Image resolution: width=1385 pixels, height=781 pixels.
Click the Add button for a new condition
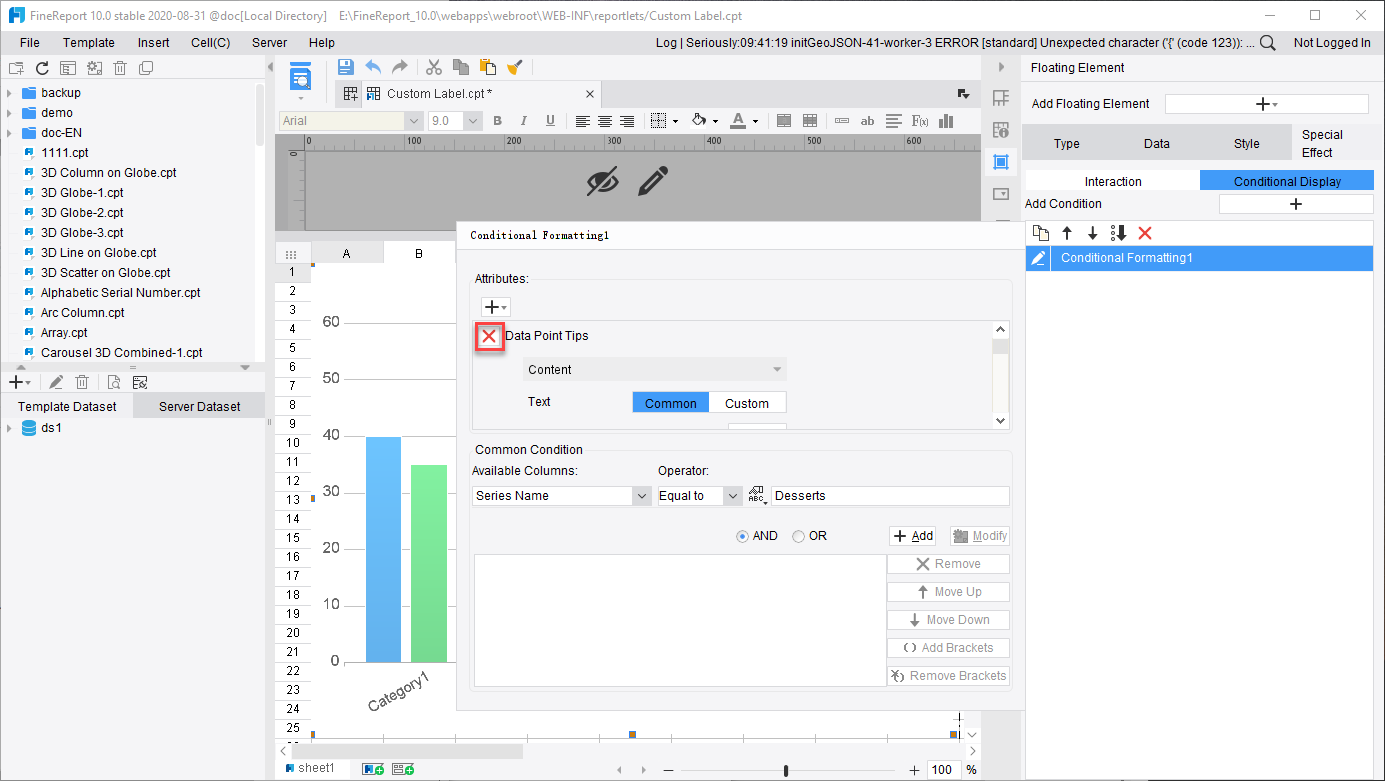[912, 535]
